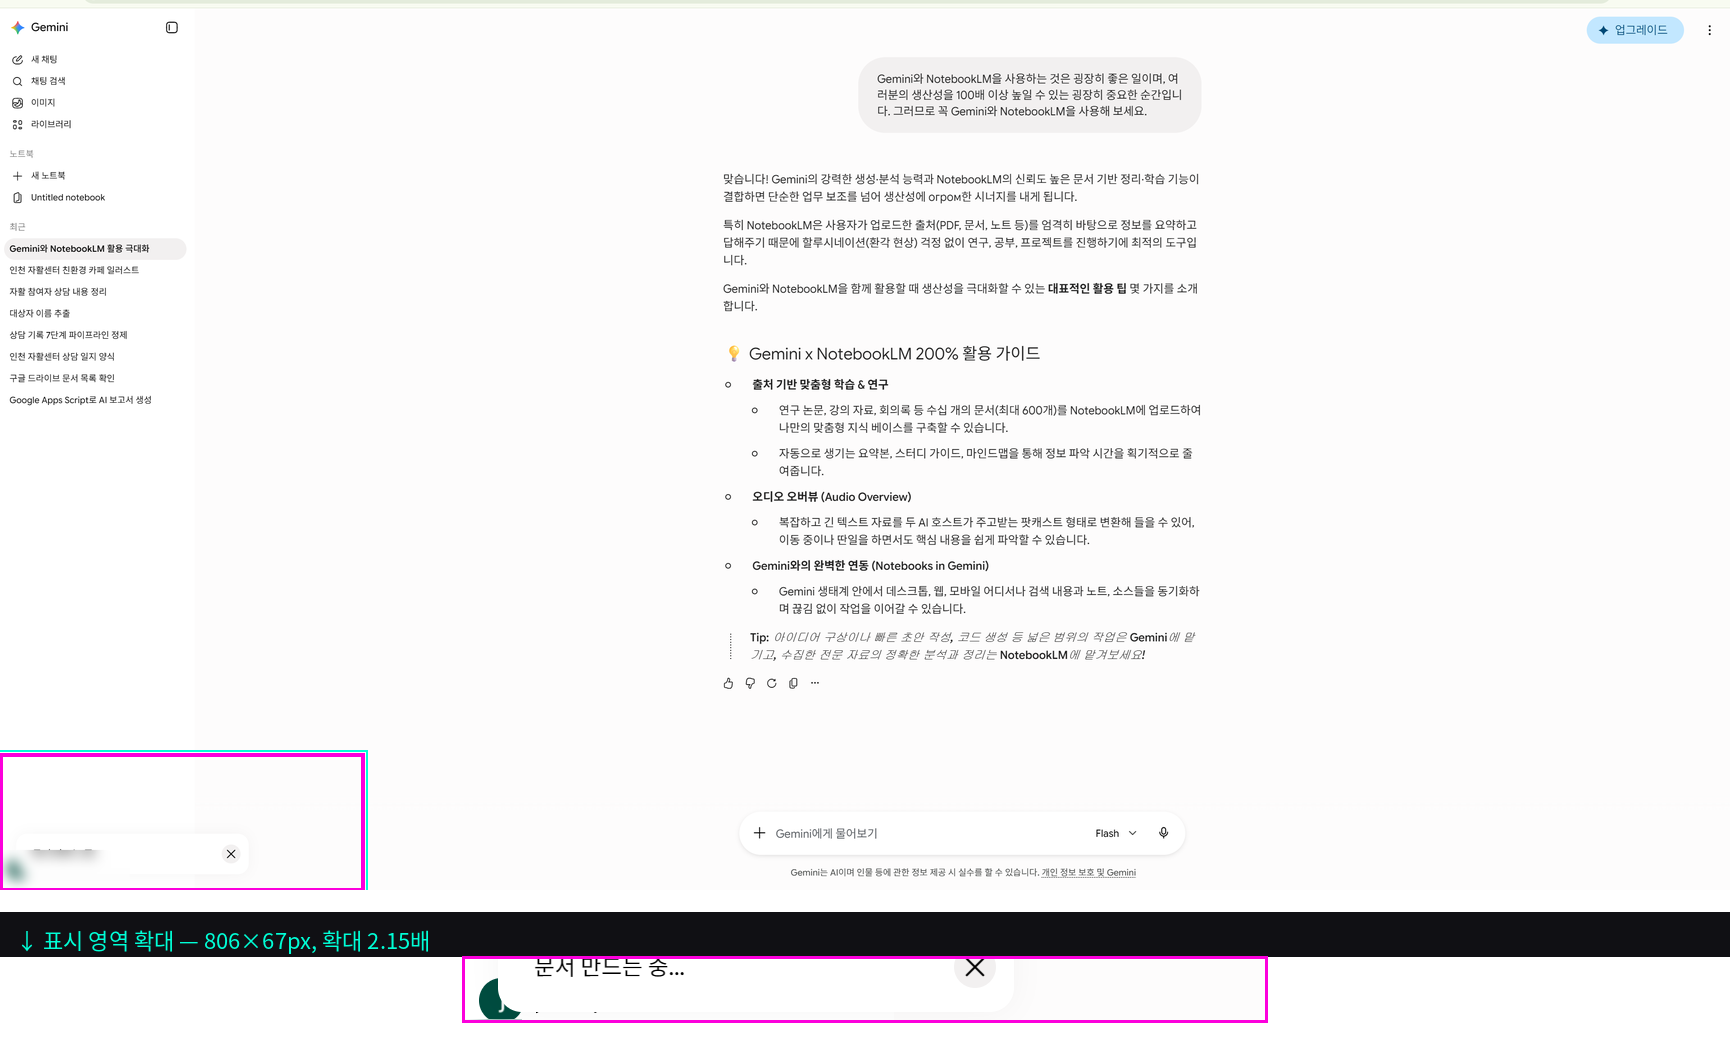Screen dimensions: 1730x1045
Task: Open the chat "대상자 이름 추출"
Action: [40, 314]
